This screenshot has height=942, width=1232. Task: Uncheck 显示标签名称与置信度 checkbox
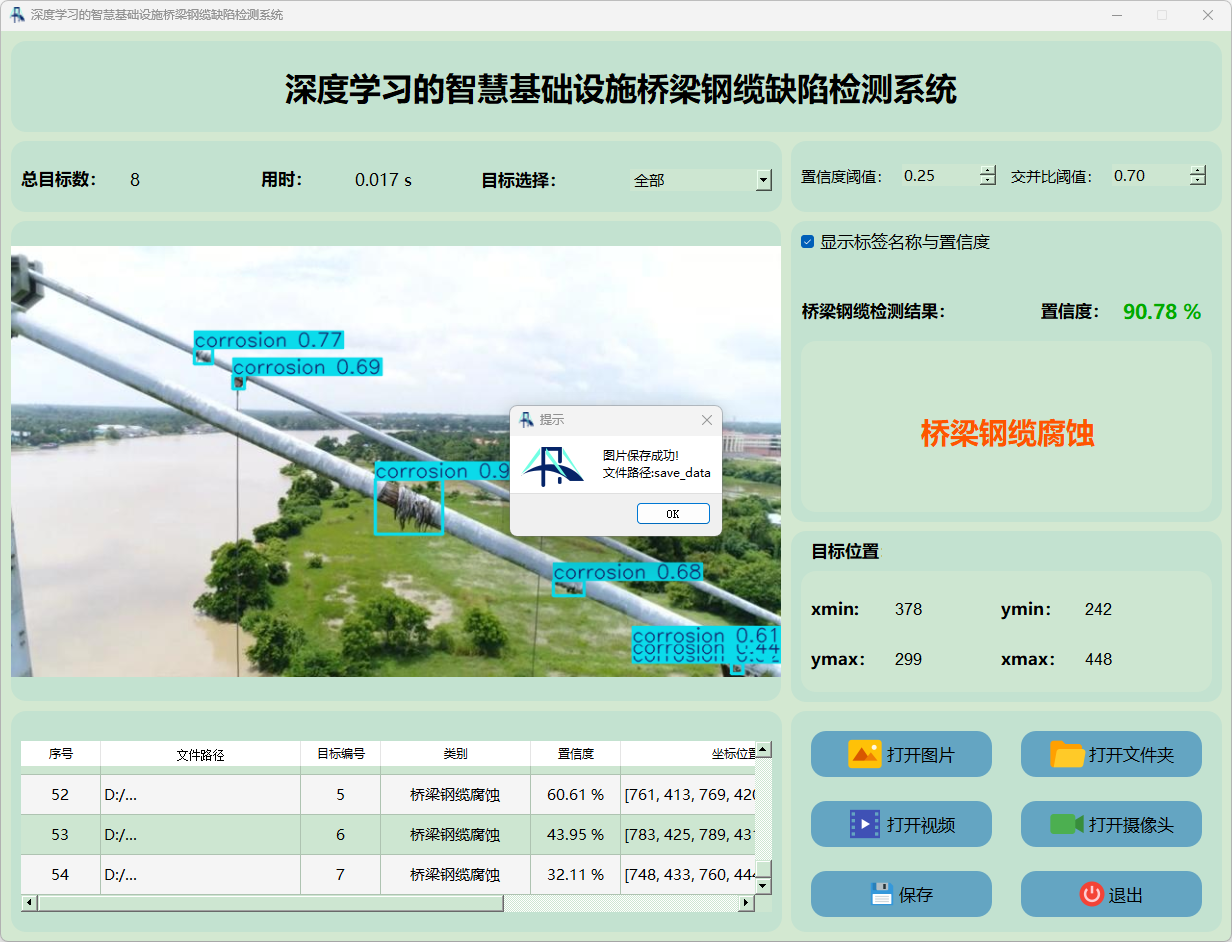(808, 242)
